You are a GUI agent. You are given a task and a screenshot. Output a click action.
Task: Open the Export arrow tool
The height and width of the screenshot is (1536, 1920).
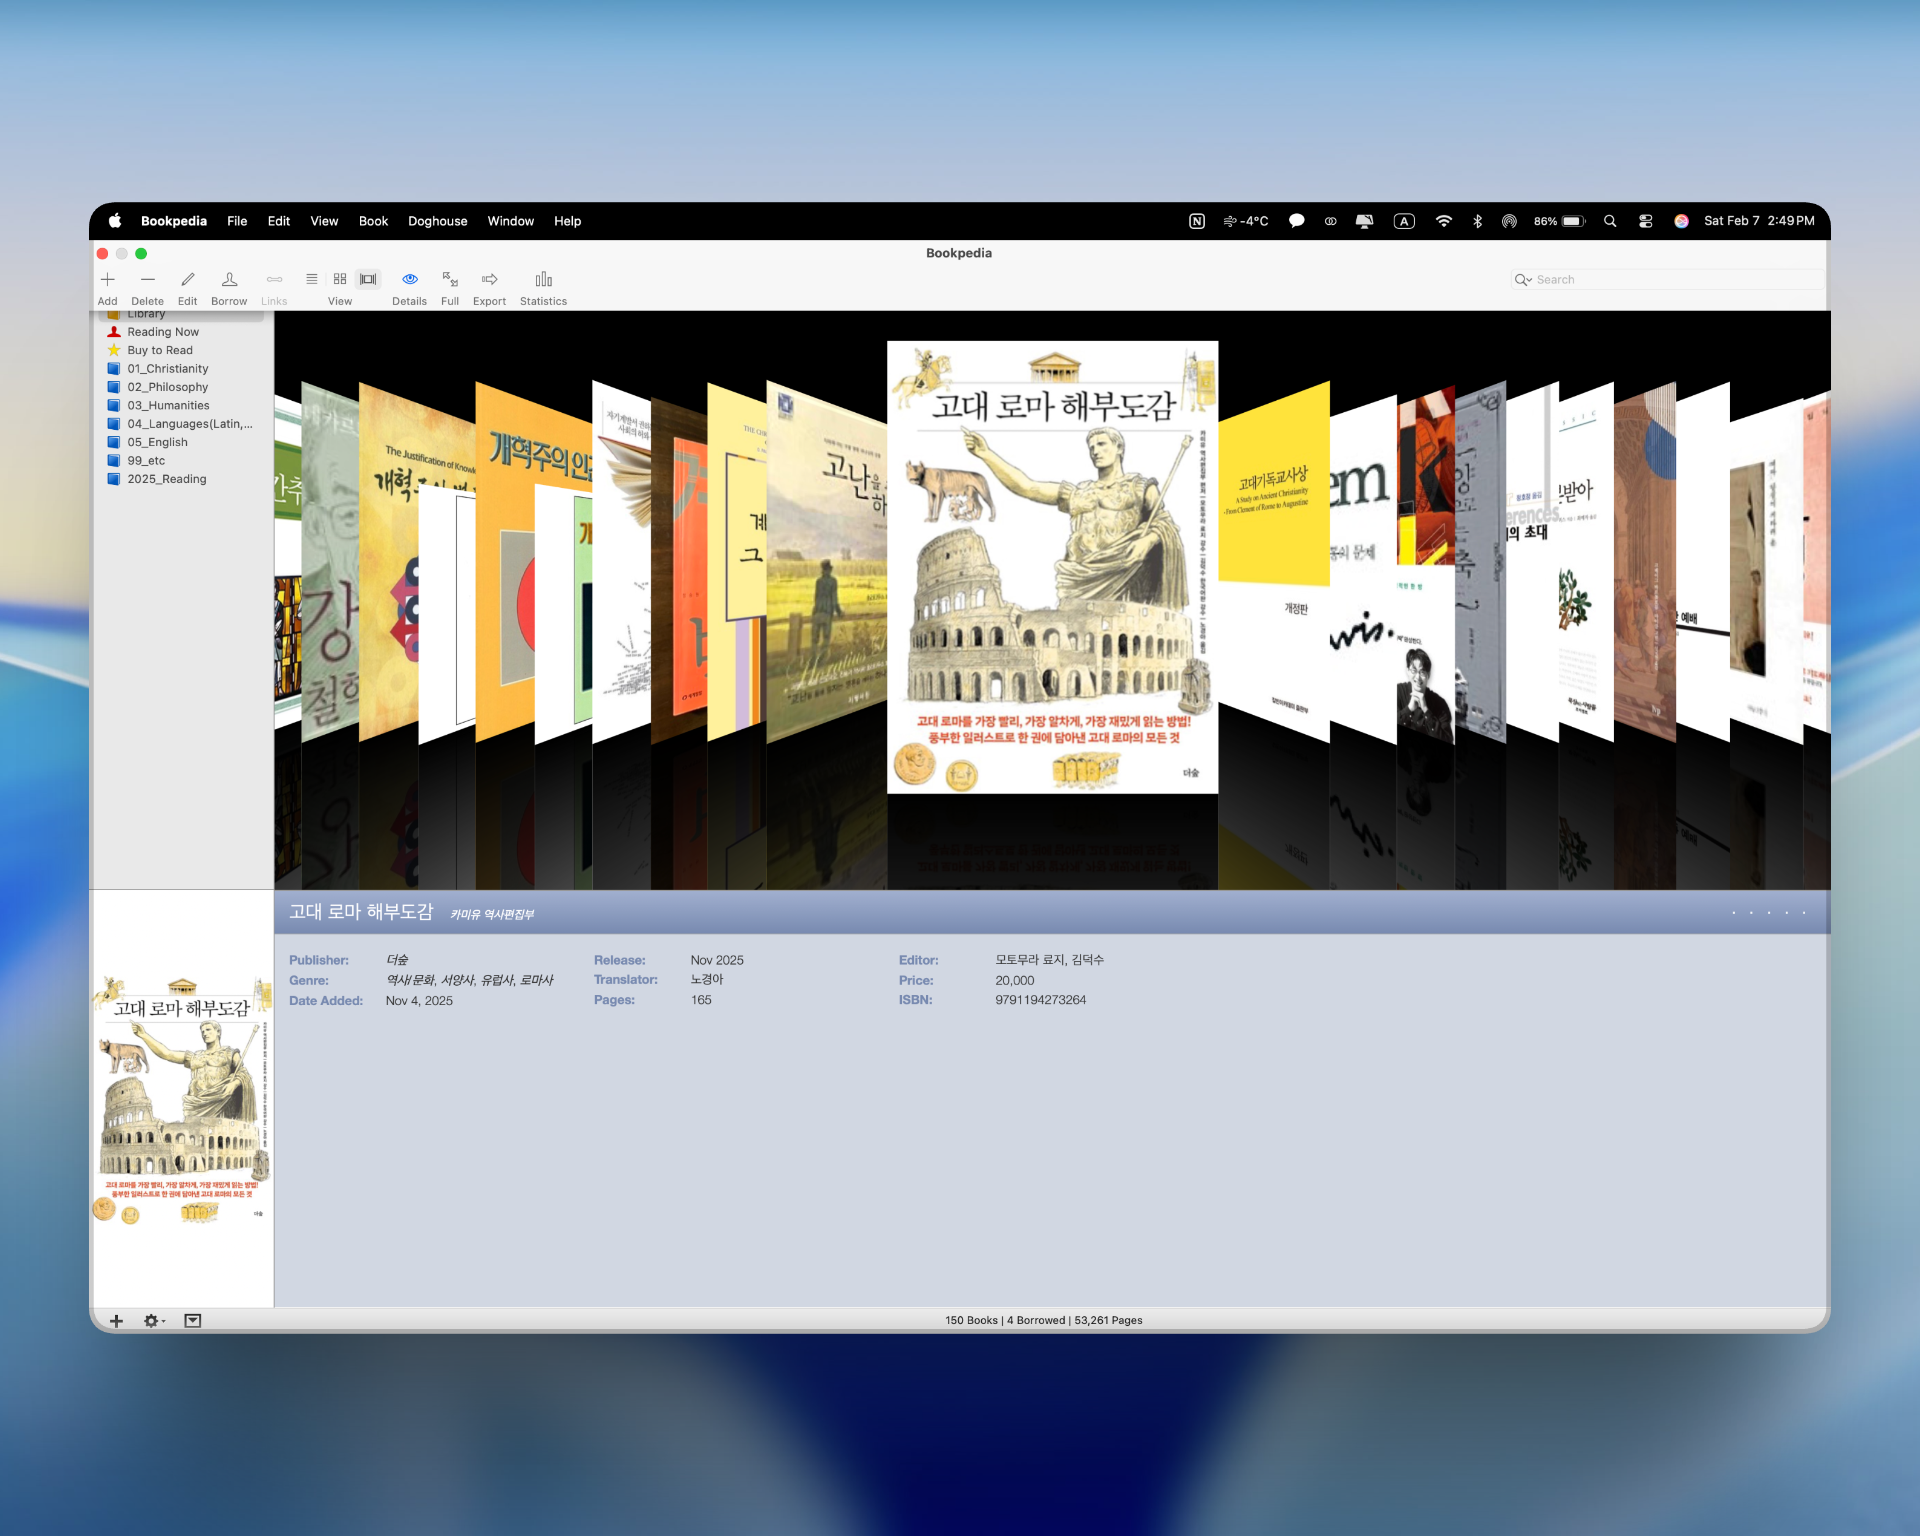[489, 280]
